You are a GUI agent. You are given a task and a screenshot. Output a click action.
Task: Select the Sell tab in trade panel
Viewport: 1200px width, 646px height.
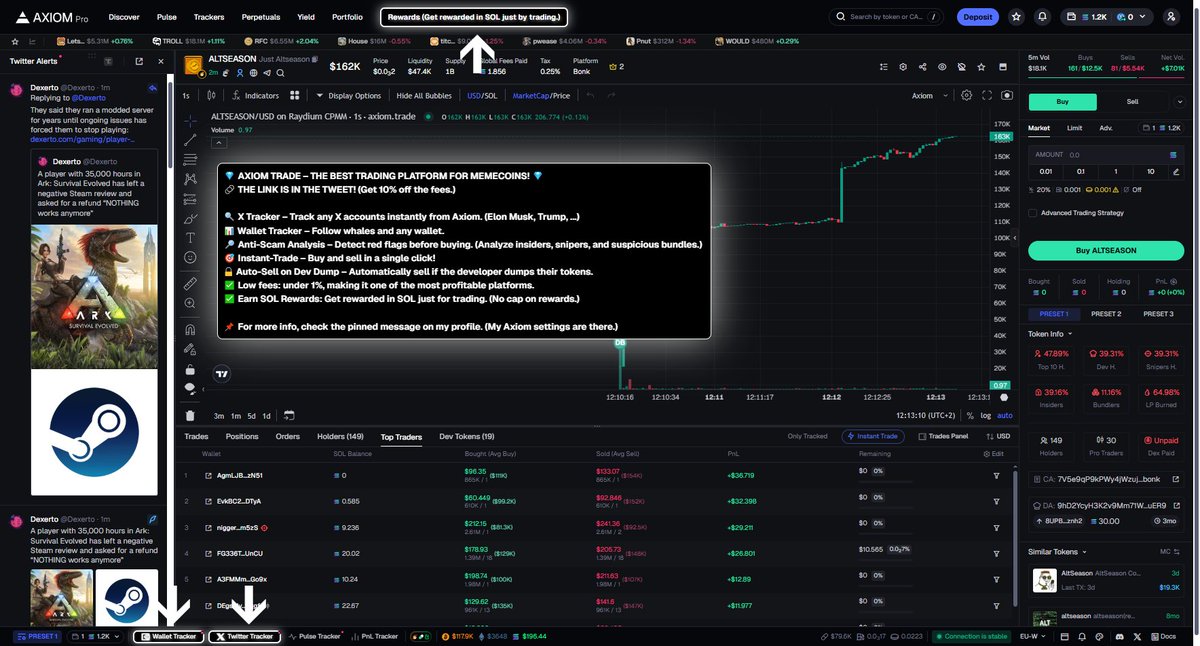coord(1133,102)
